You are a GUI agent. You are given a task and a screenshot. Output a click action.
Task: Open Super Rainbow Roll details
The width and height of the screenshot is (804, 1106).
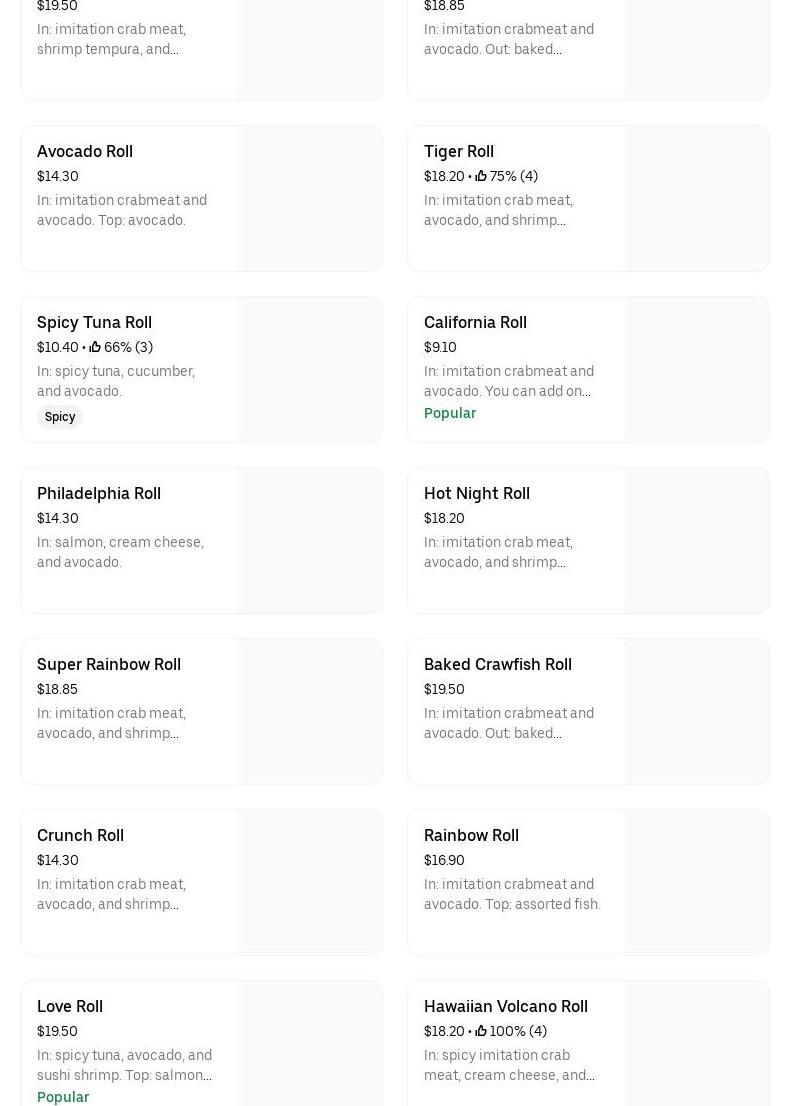pyautogui.click(x=109, y=664)
